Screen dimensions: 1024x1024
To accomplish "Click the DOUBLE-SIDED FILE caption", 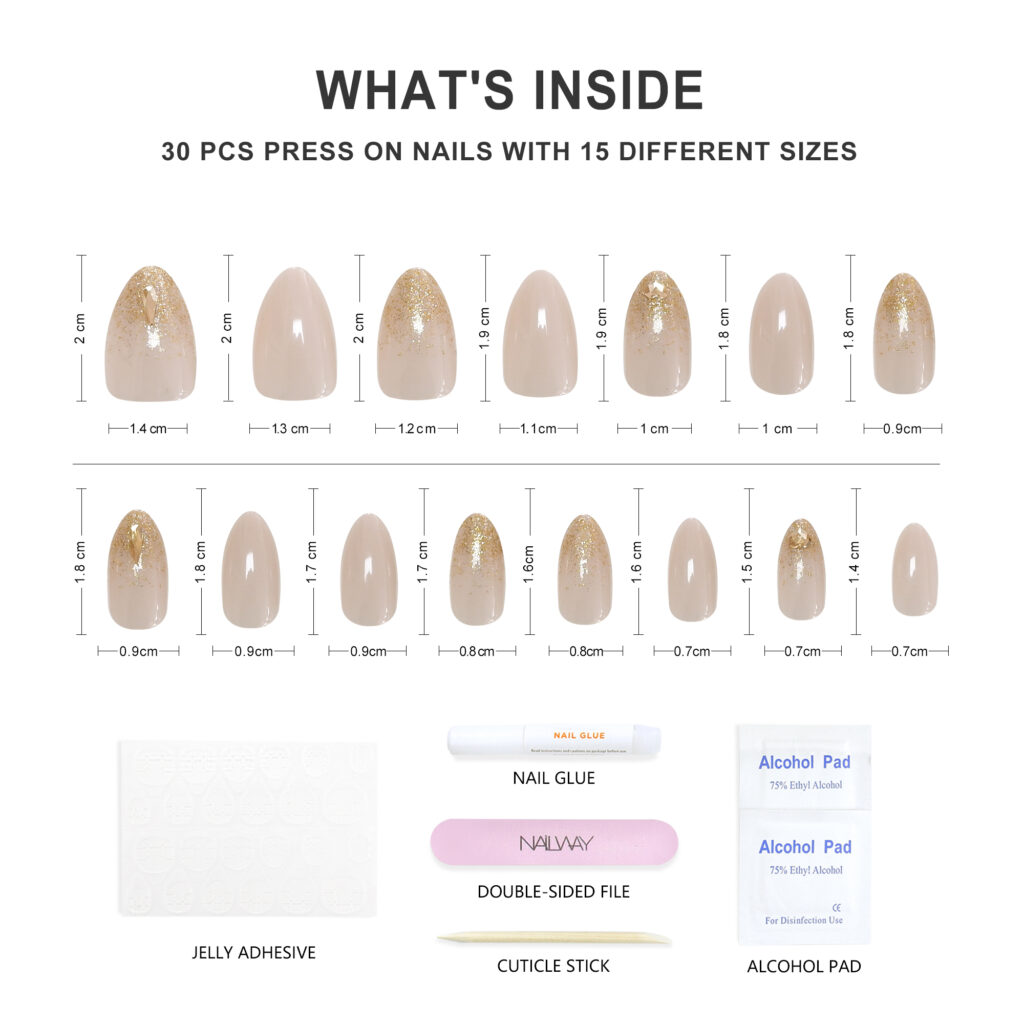I will 553,891.
